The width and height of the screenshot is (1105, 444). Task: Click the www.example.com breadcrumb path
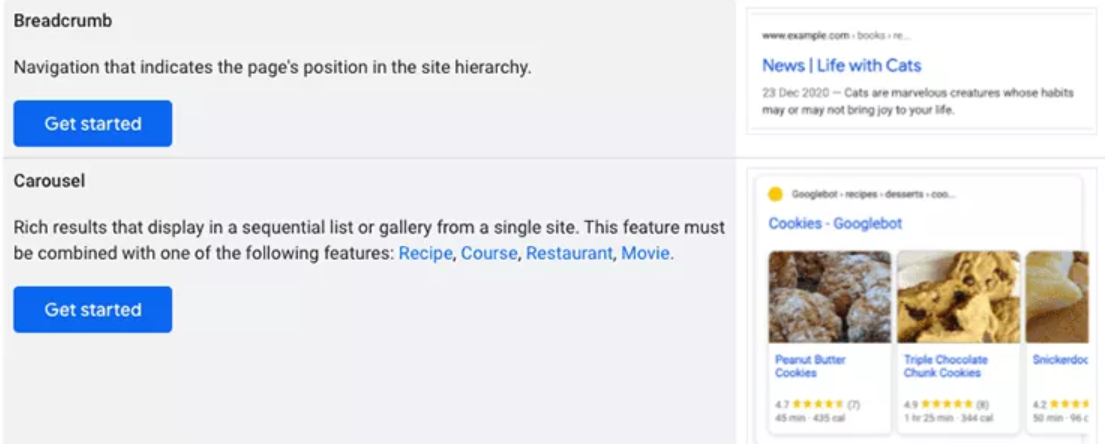[x=835, y=35]
